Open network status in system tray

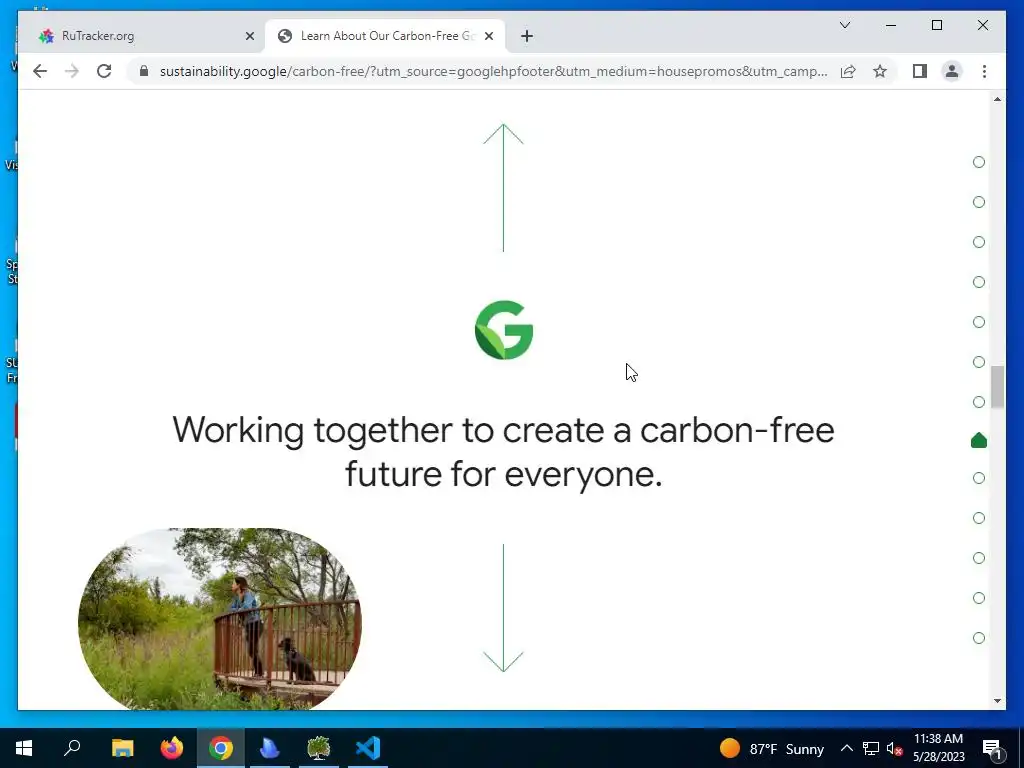click(x=871, y=748)
